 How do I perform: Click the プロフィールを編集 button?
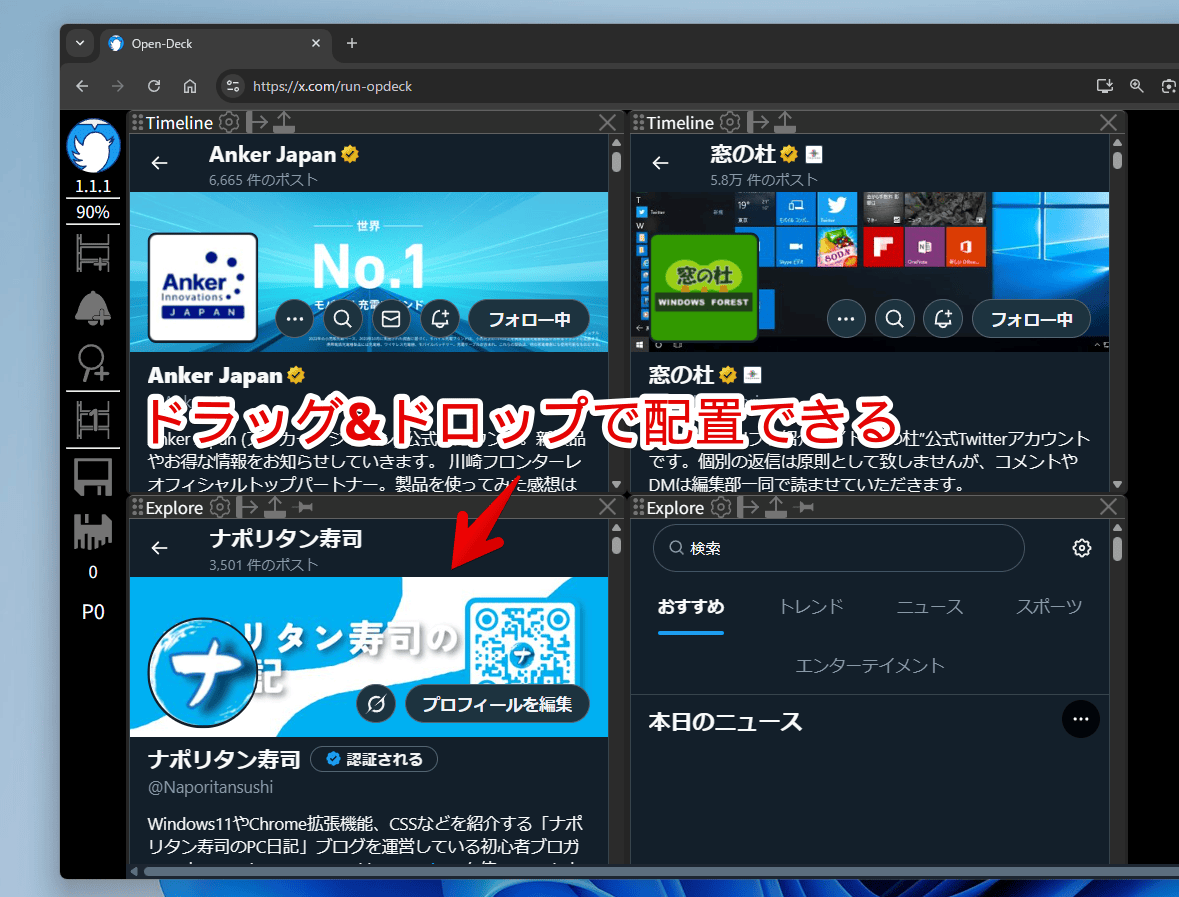tap(497, 704)
